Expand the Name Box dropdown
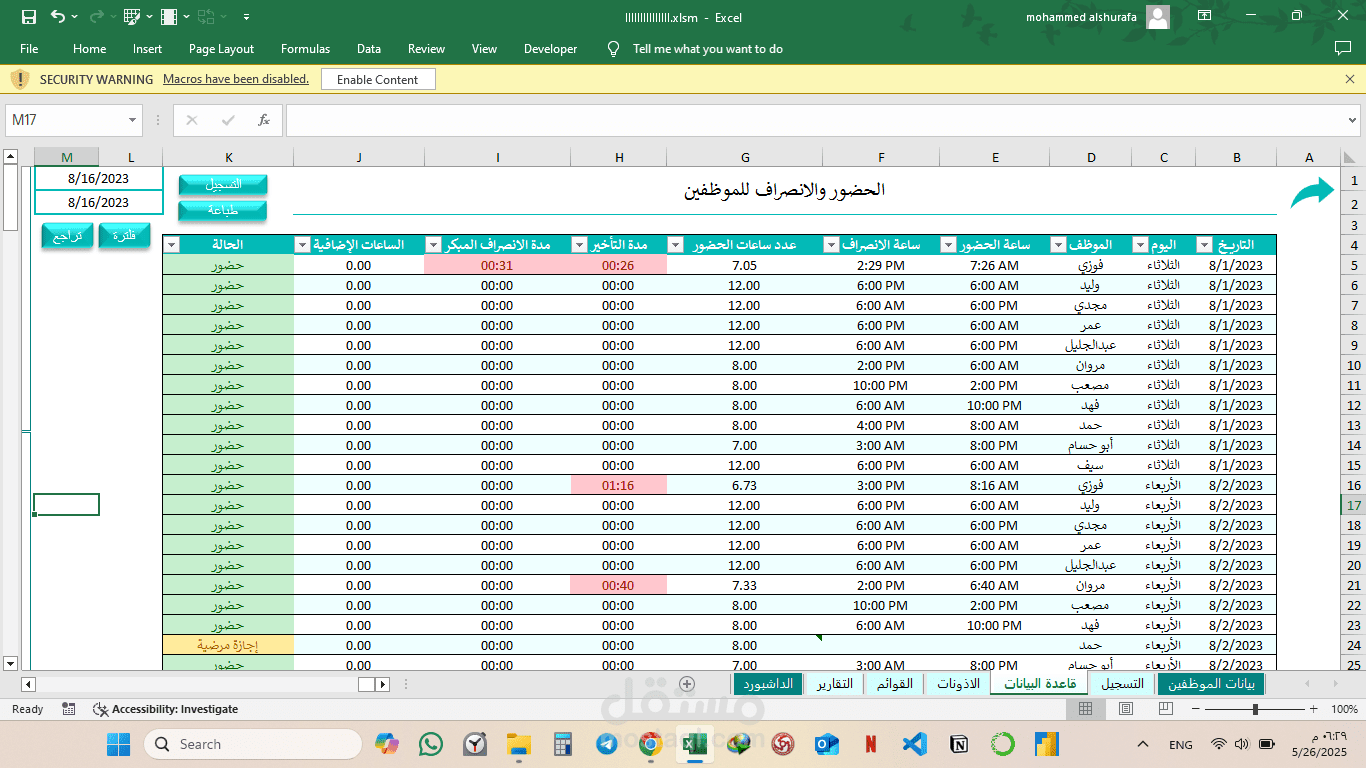 coord(133,120)
